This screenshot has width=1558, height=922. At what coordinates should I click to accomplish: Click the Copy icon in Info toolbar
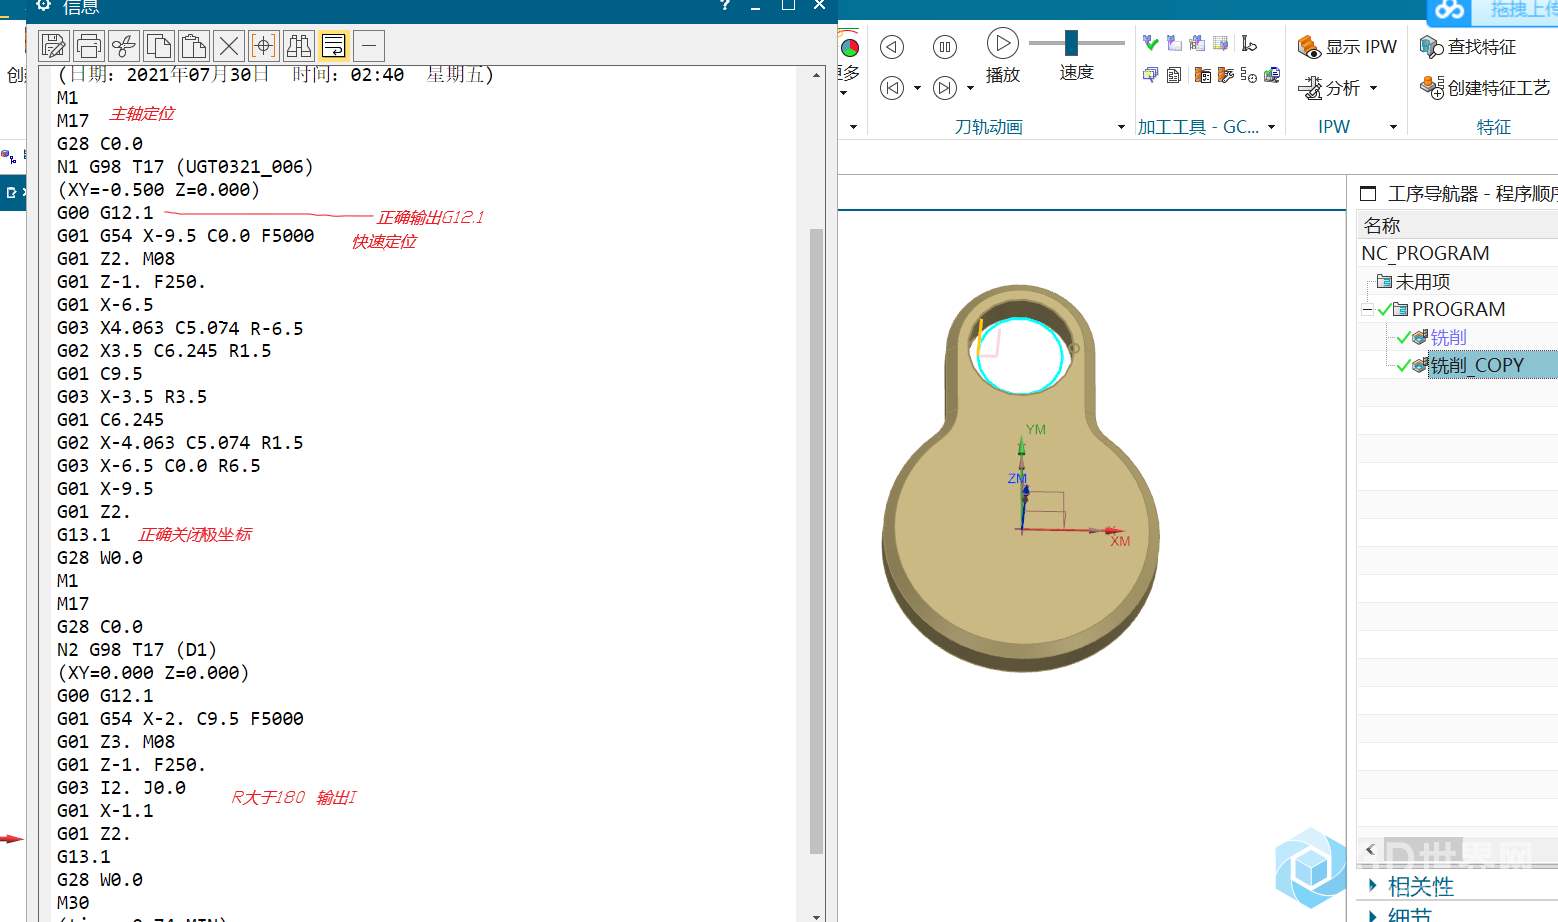click(159, 46)
